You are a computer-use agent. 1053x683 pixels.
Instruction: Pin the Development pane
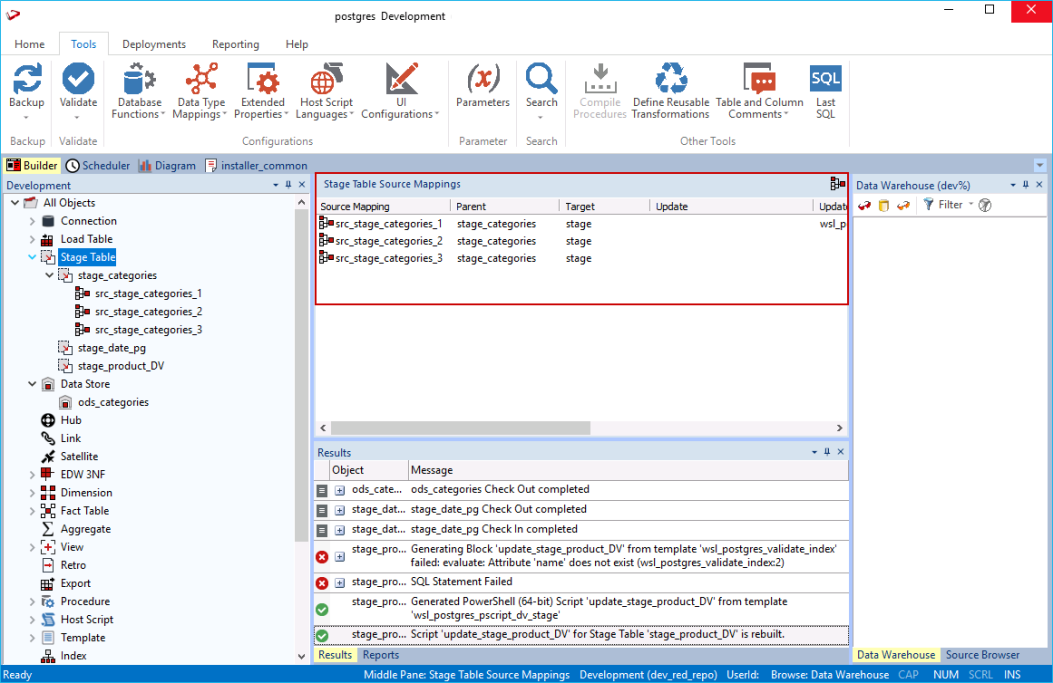(289, 185)
